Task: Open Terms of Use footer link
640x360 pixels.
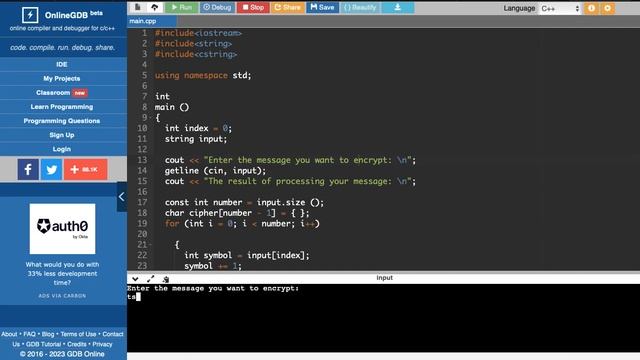Action: click(x=78, y=334)
